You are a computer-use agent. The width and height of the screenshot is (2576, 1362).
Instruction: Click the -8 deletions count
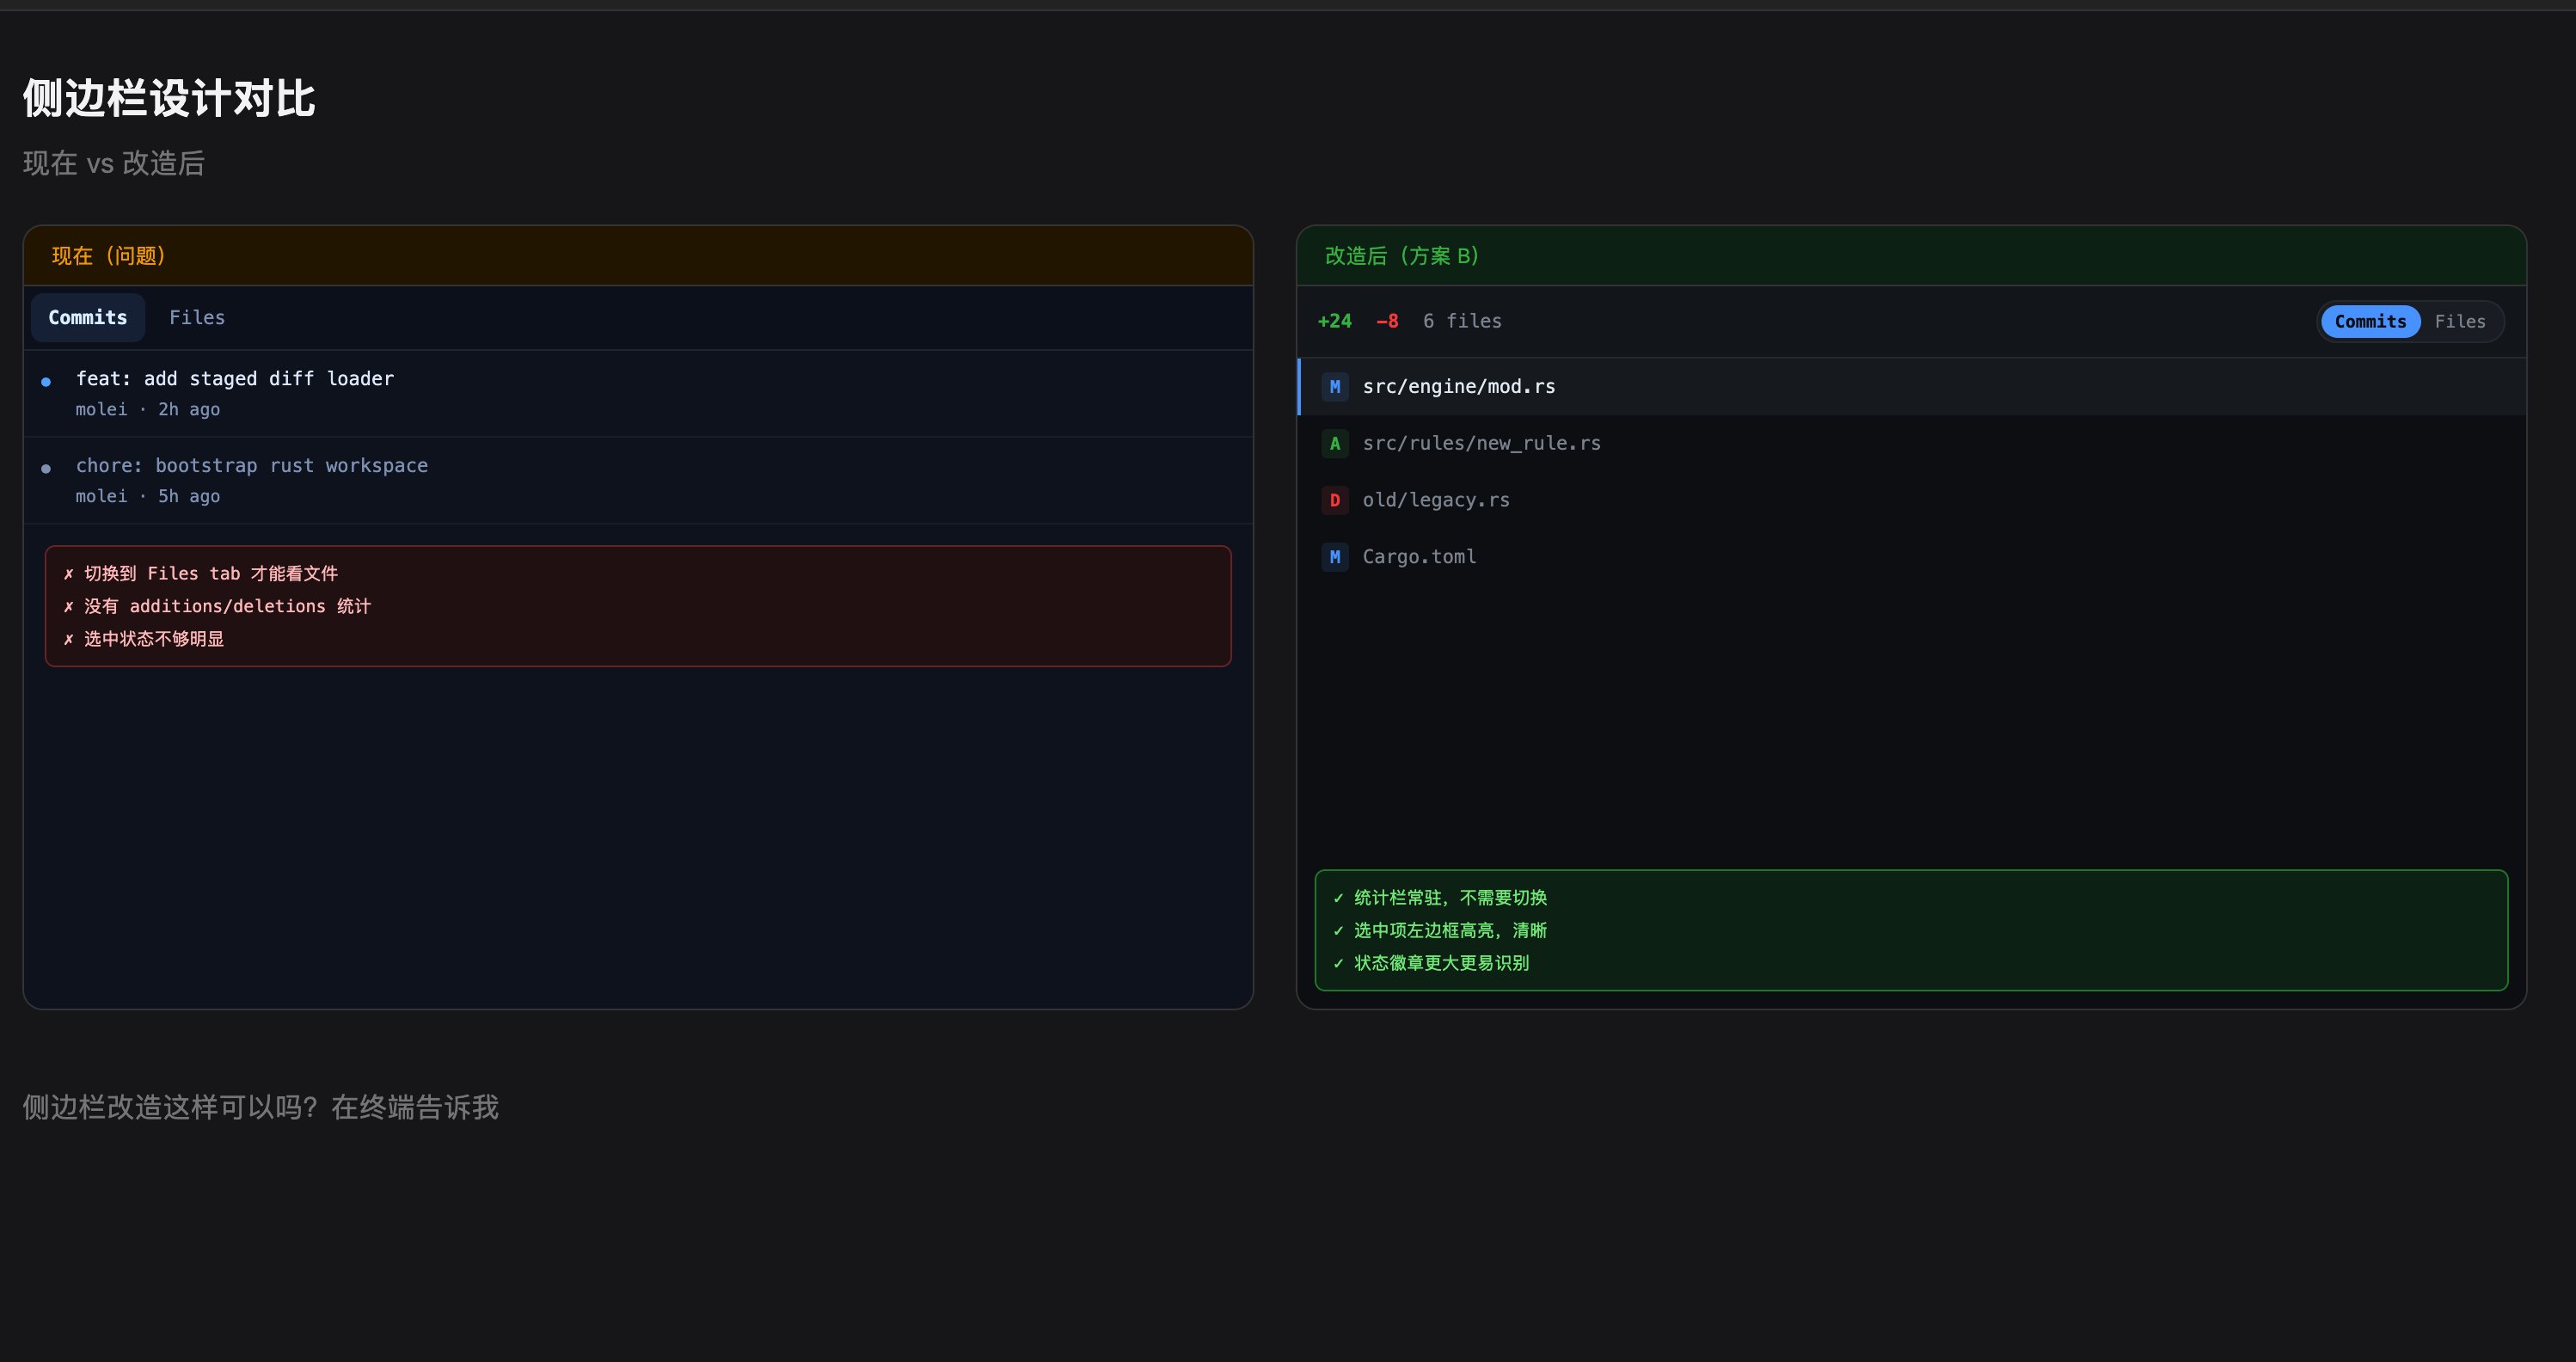point(1387,322)
